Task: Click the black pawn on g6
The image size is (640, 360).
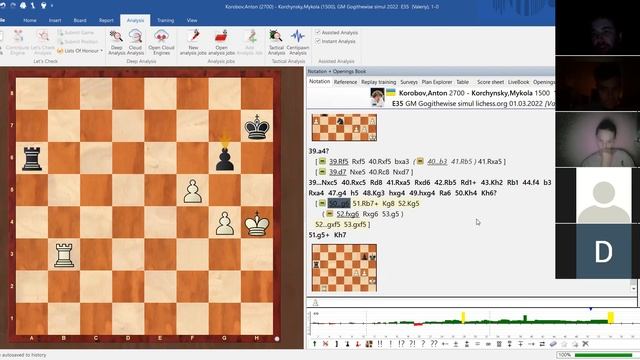Action: pos(224,158)
